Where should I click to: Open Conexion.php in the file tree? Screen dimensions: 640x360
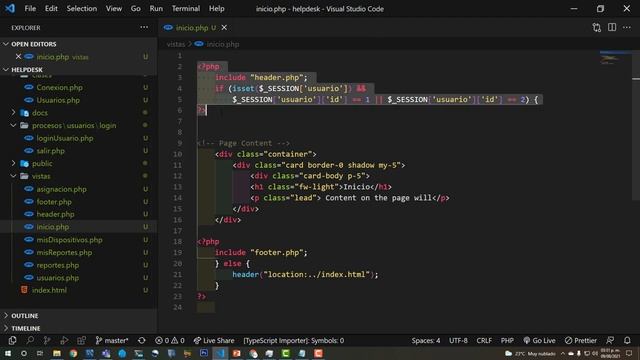[59, 87]
